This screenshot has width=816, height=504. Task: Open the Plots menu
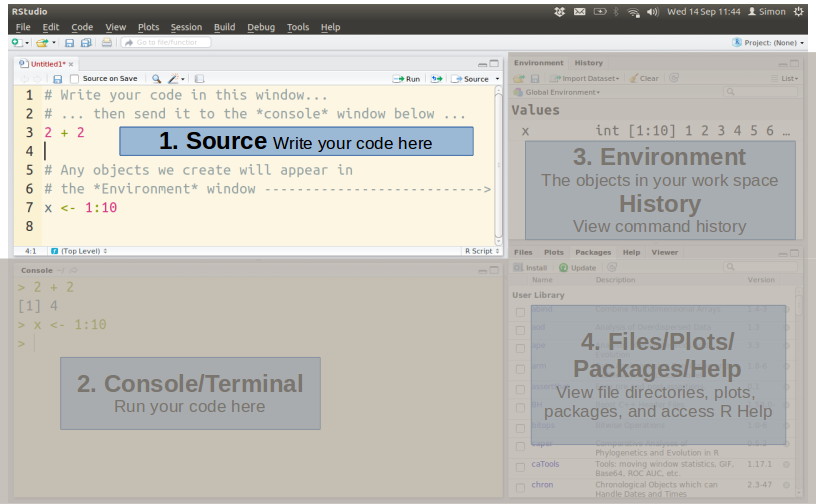tap(148, 27)
